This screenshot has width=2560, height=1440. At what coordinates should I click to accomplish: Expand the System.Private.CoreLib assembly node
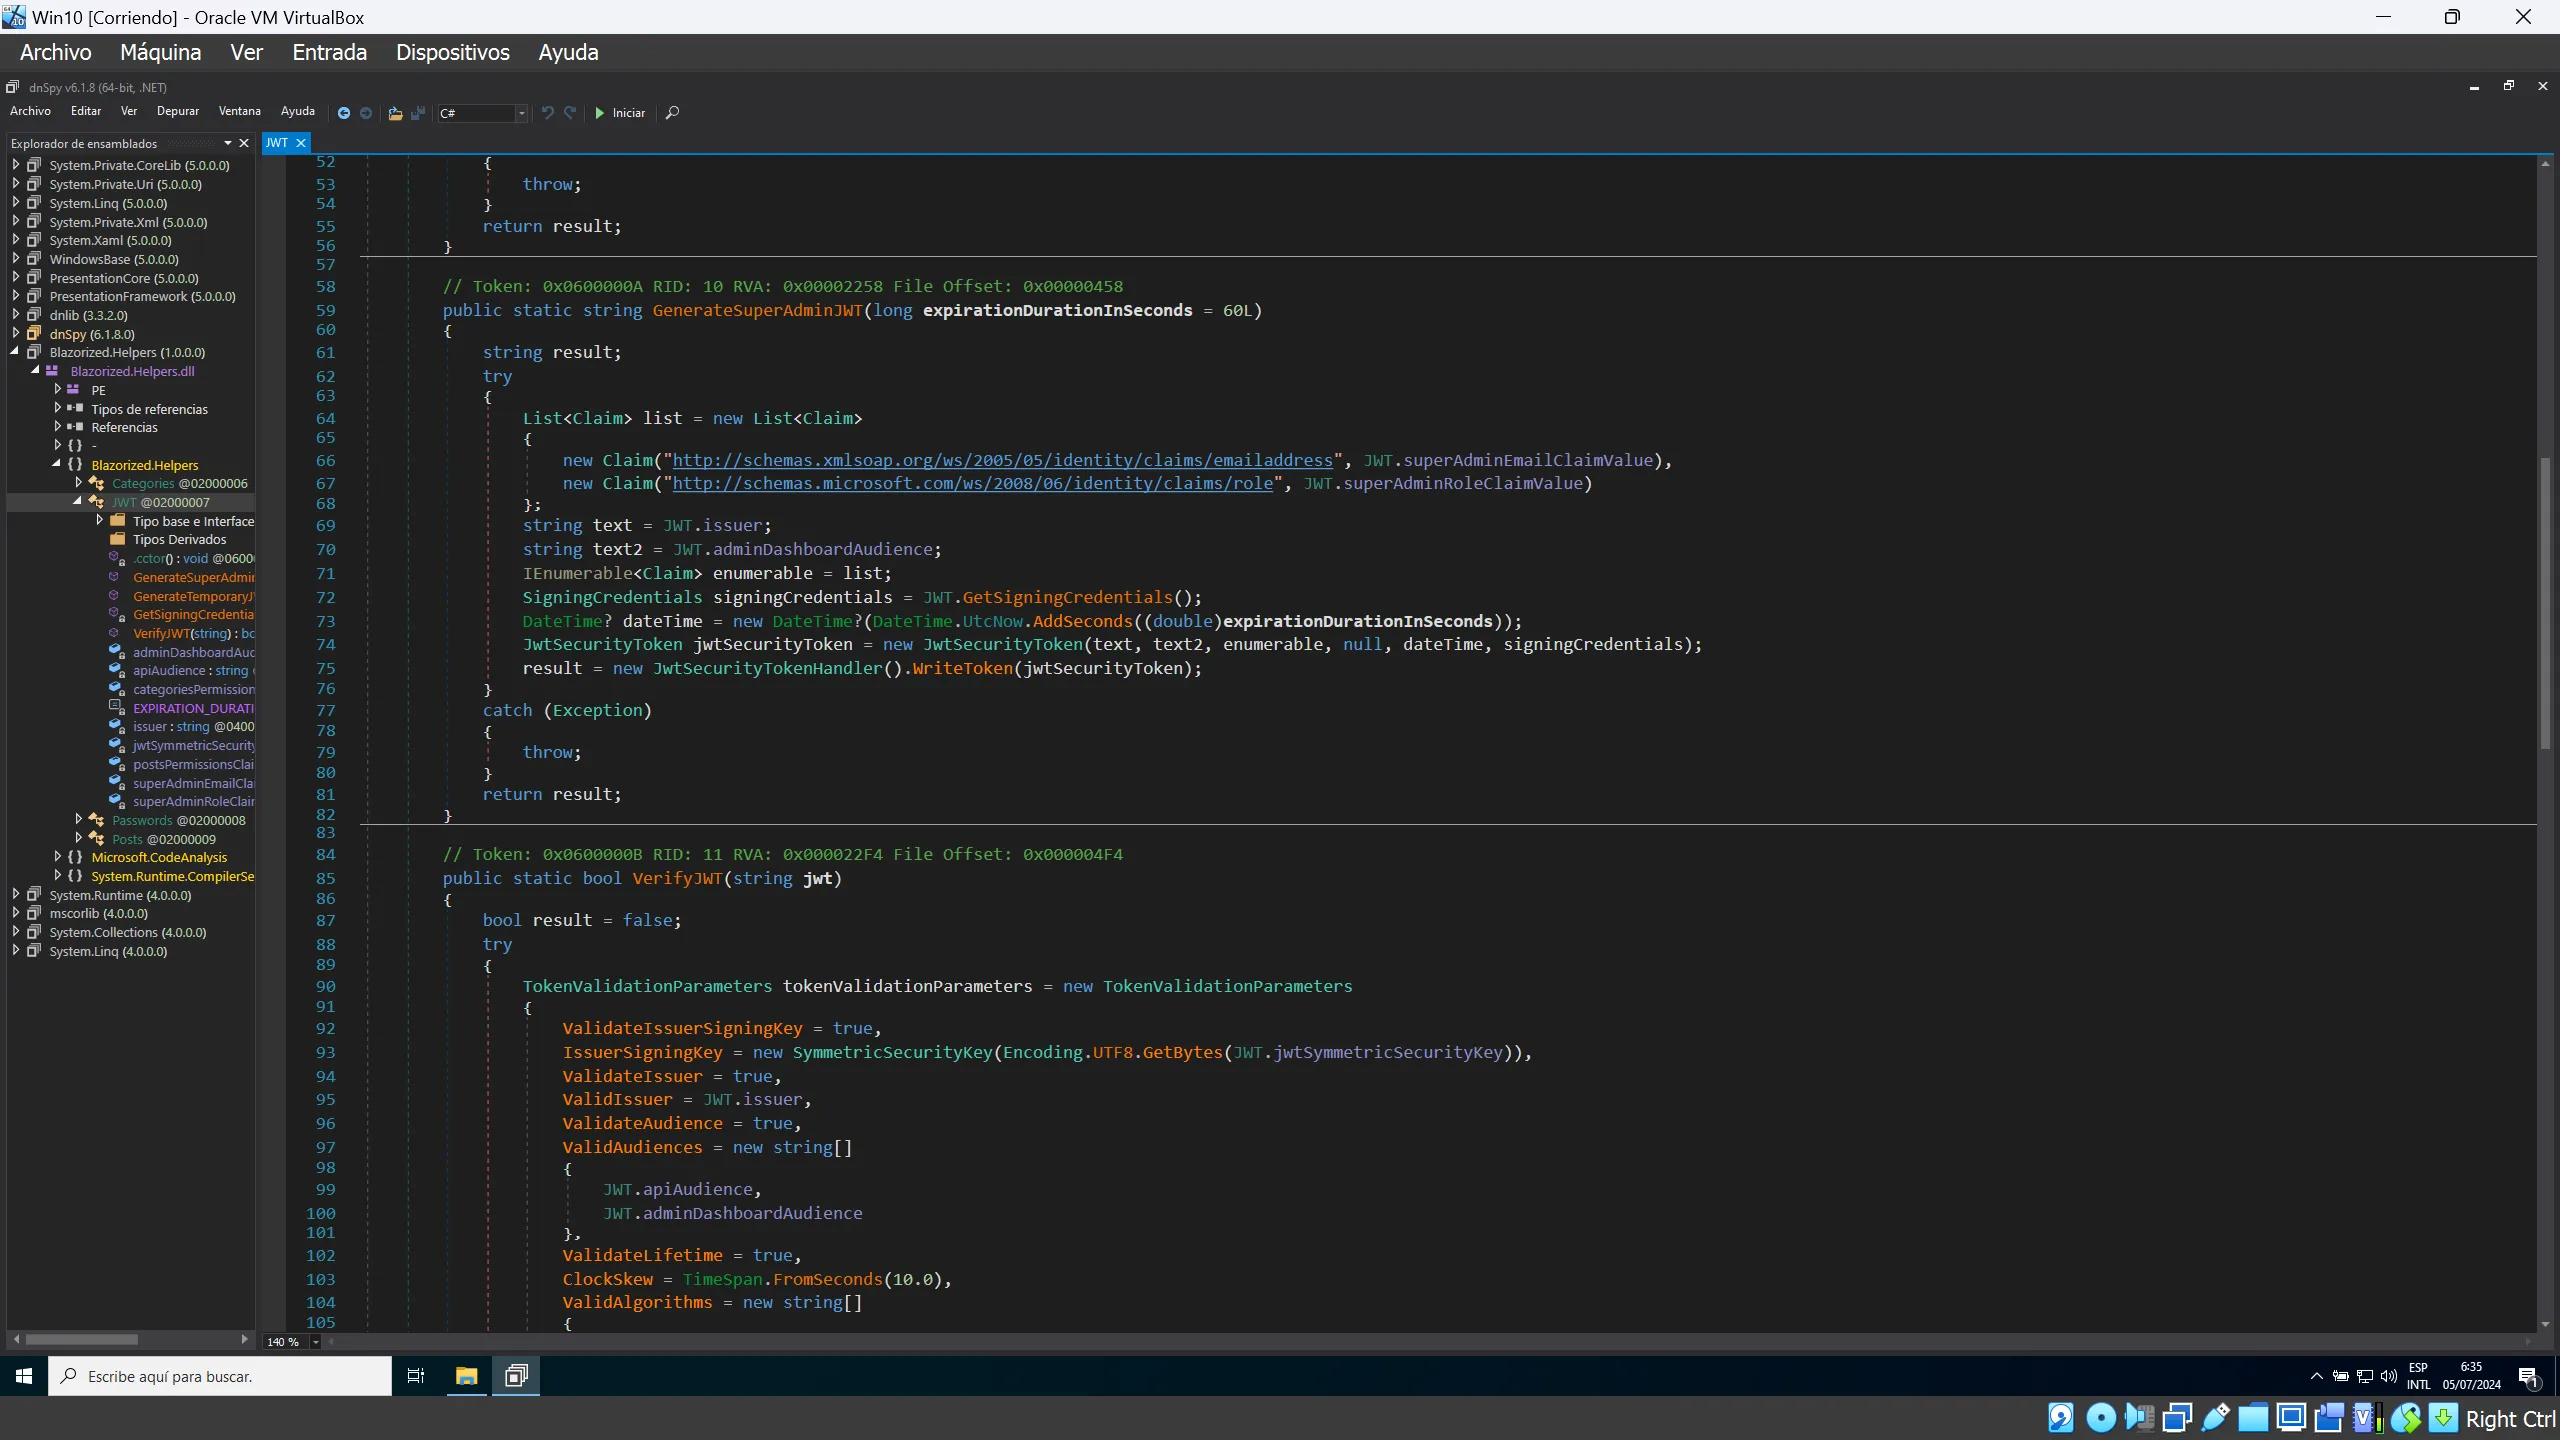tap(16, 165)
